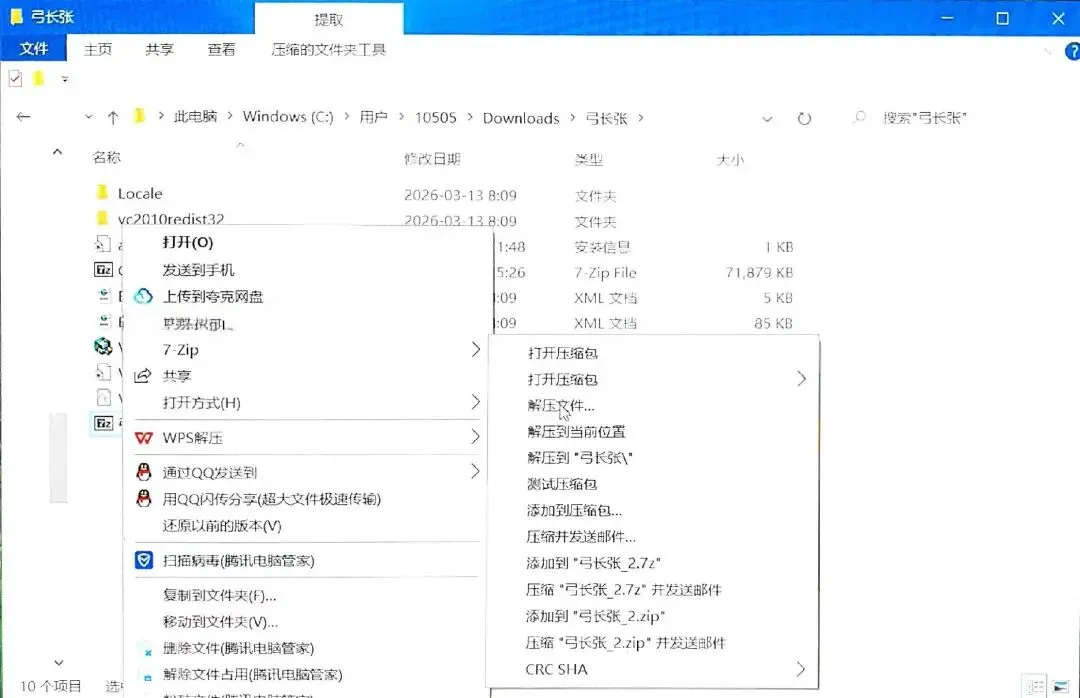Go back with the left arrow
Viewport: 1080px width, 698px height.
[23, 117]
